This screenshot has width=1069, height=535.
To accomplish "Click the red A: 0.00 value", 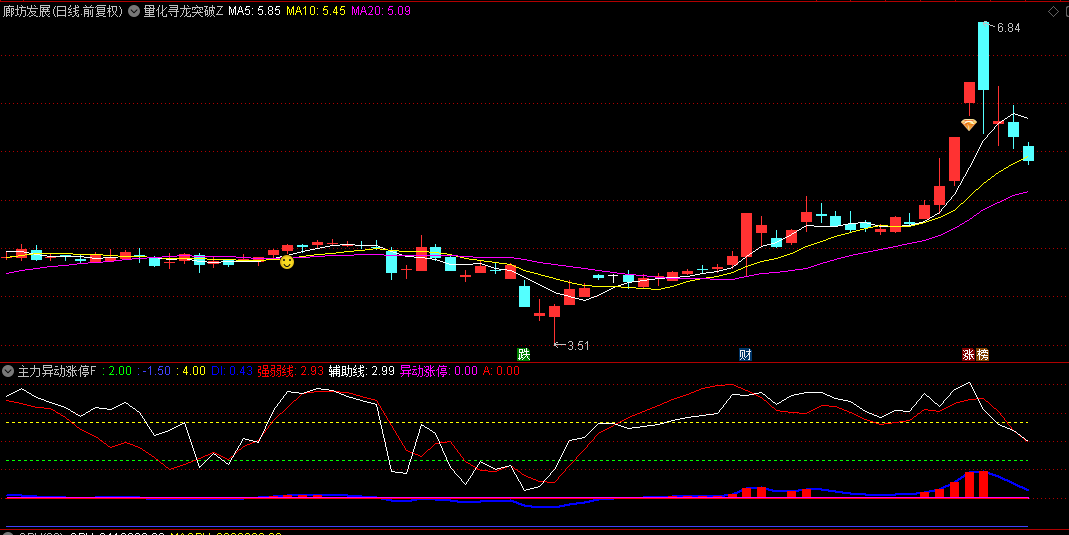I will click(x=501, y=371).
